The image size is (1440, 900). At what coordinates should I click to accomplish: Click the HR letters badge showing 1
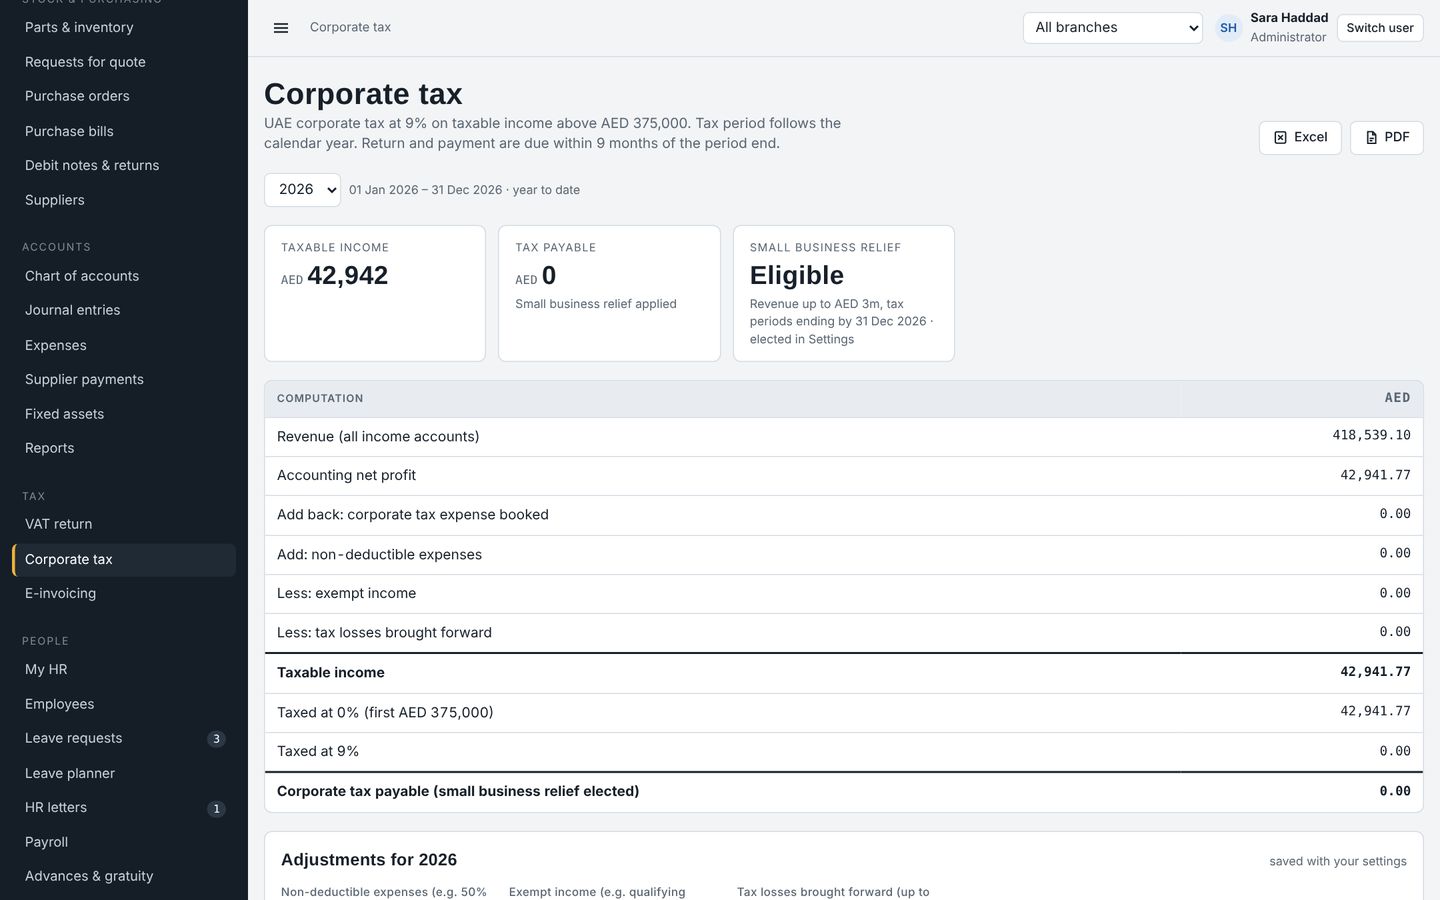(x=216, y=808)
